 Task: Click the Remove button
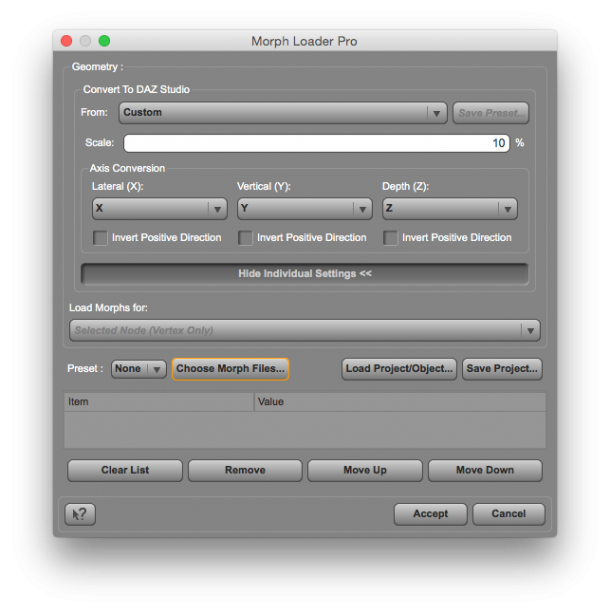click(245, 470)
